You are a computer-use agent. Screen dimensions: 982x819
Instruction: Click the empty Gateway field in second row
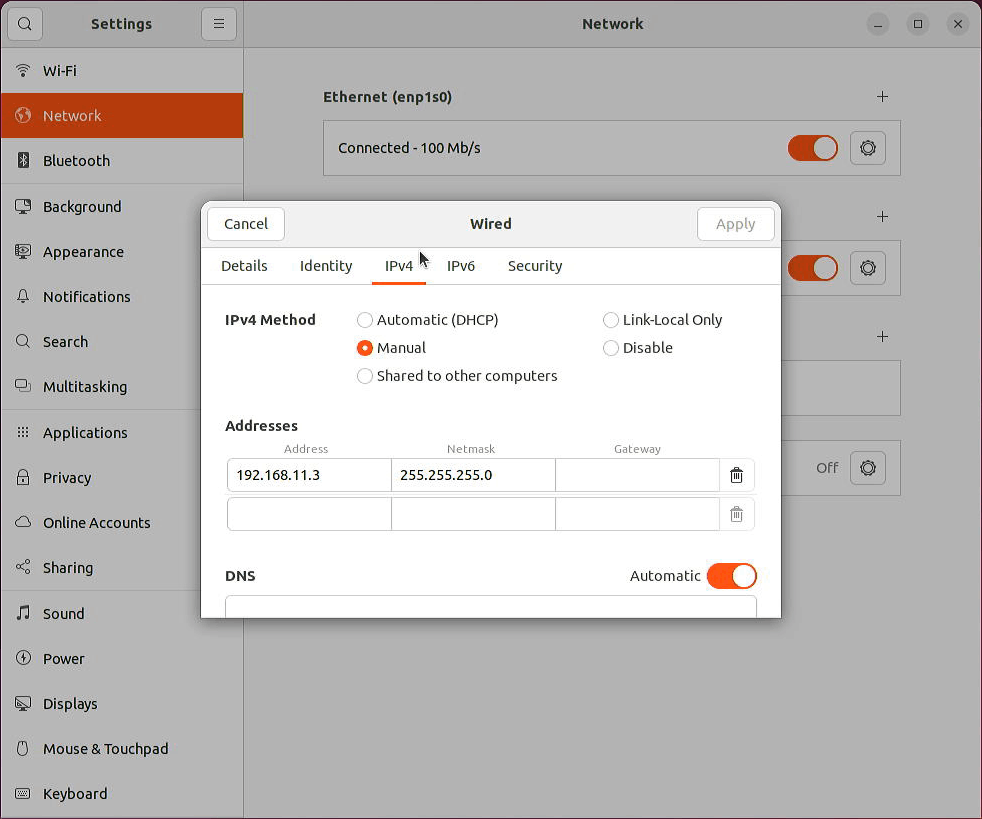coord(638,514)
